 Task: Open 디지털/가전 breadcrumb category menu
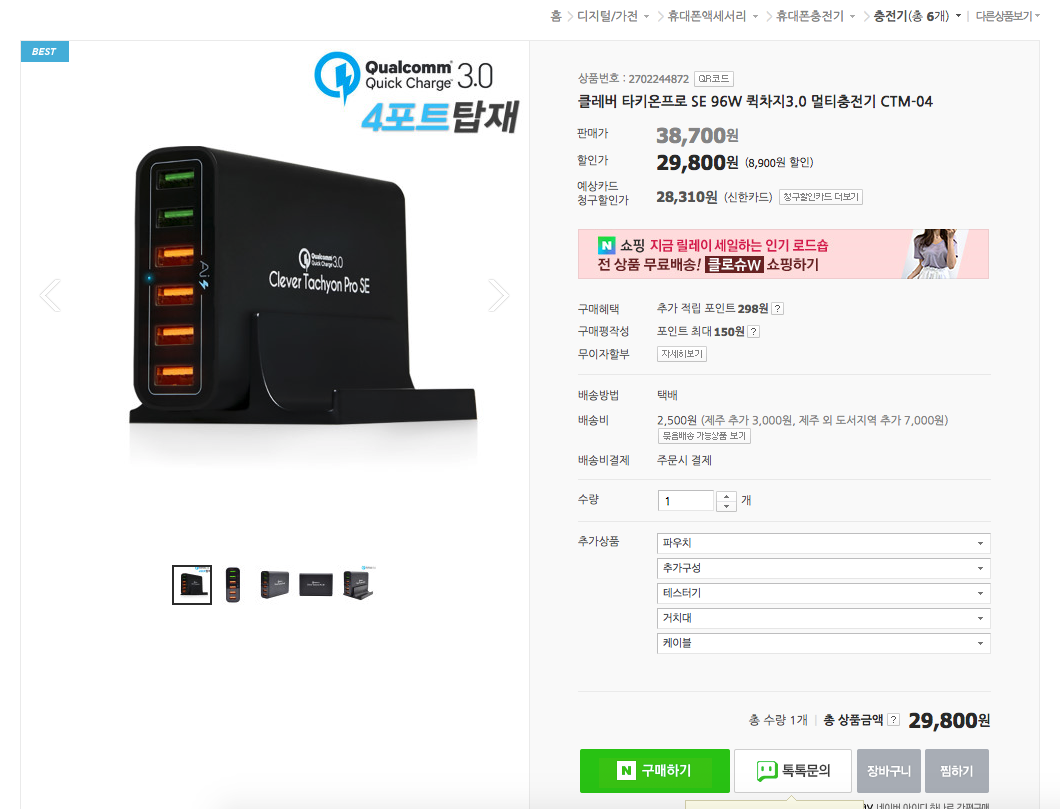[x=613, y=16]
